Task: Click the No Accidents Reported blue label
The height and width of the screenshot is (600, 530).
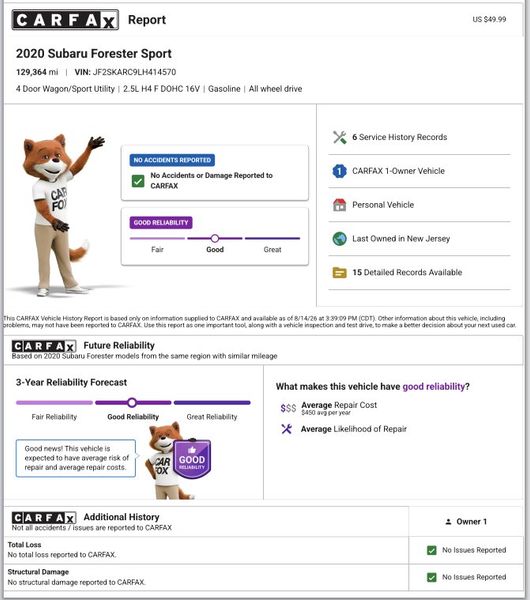Action: (172, 160)
